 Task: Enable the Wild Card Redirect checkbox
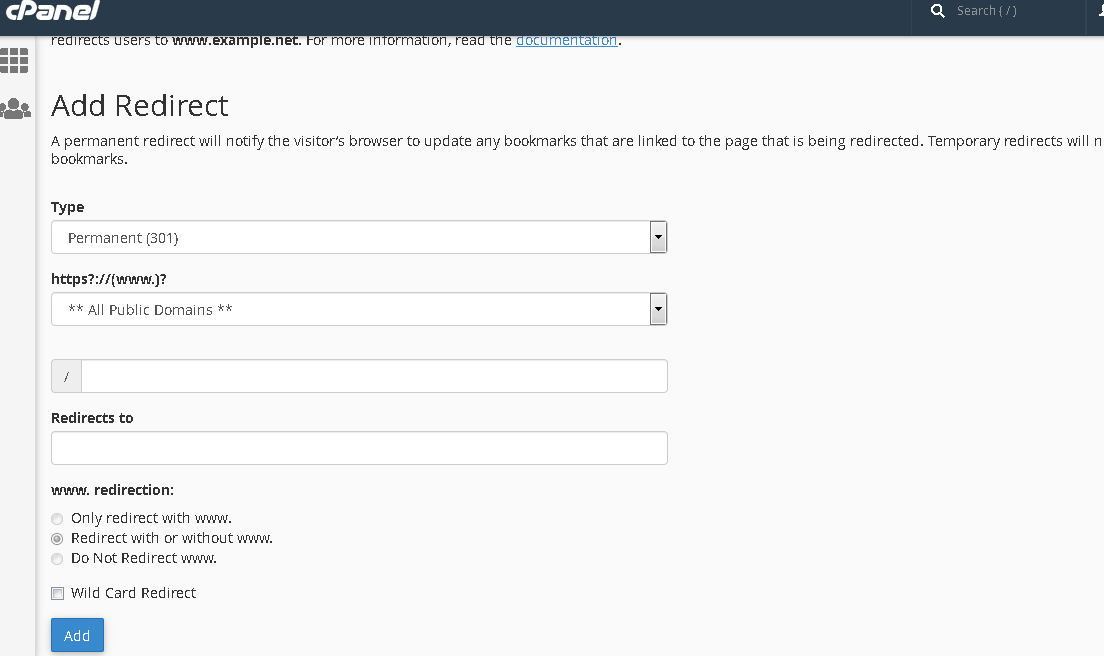click(57, 593)
